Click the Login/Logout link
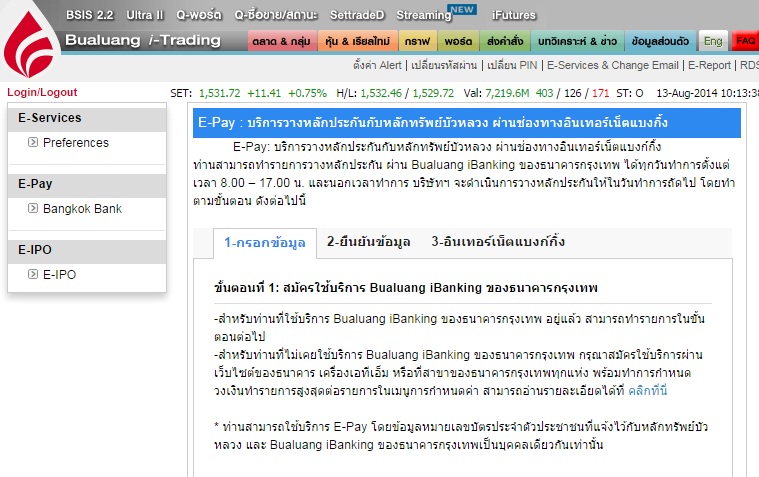759x477 pixels. (42, 92)
